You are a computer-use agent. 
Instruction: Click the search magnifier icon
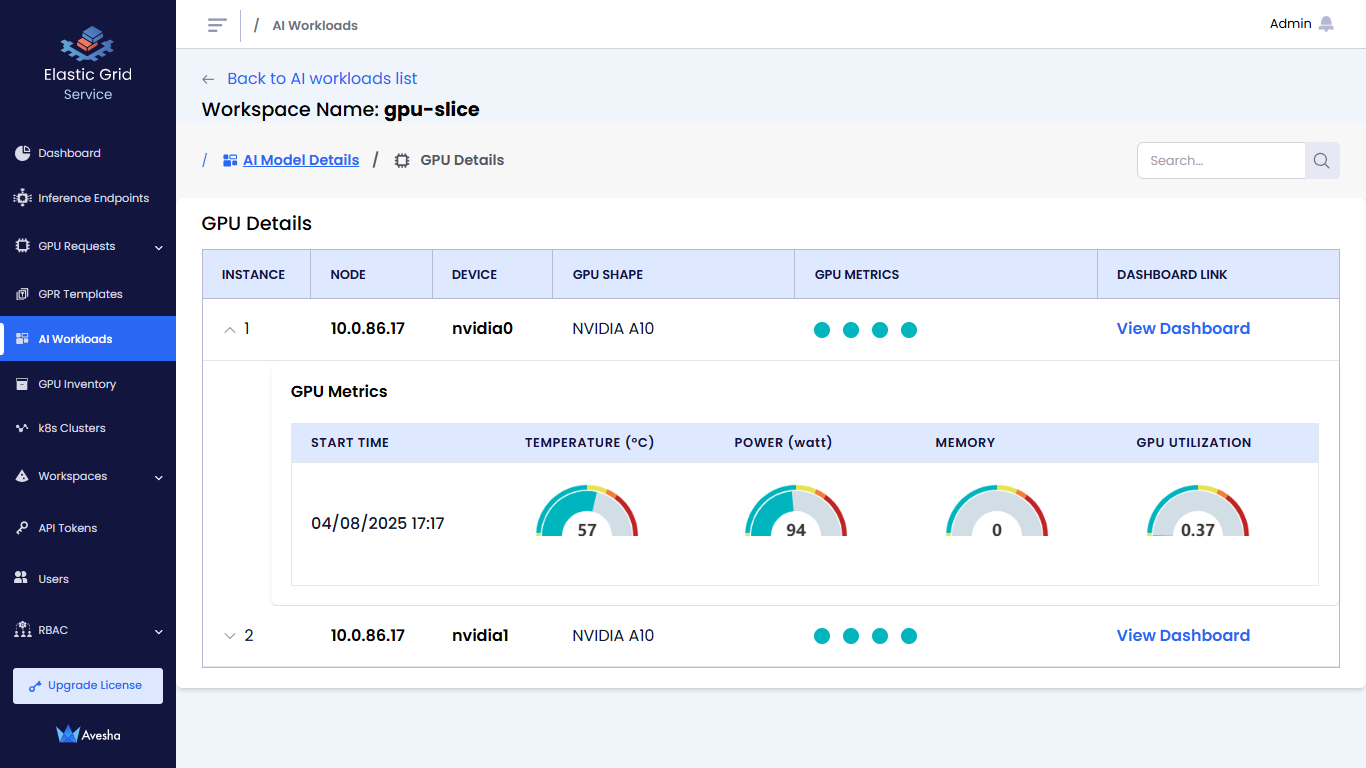[1321, 161]
